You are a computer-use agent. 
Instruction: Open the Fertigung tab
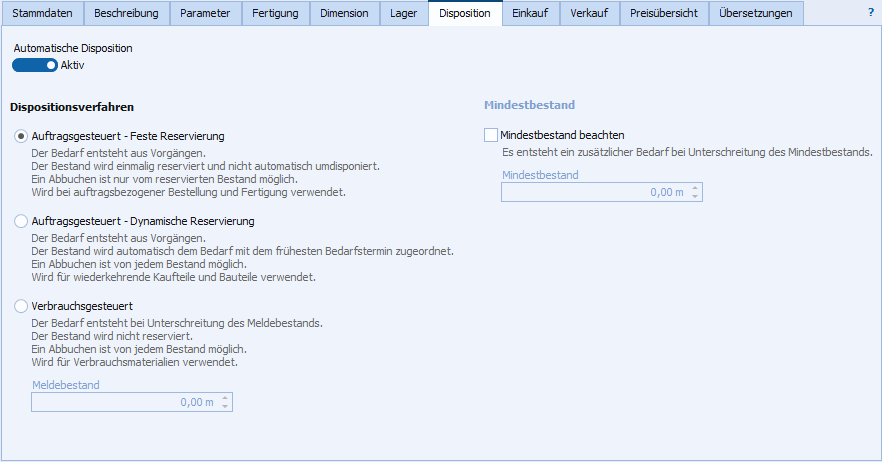click(x=275, y=13)
